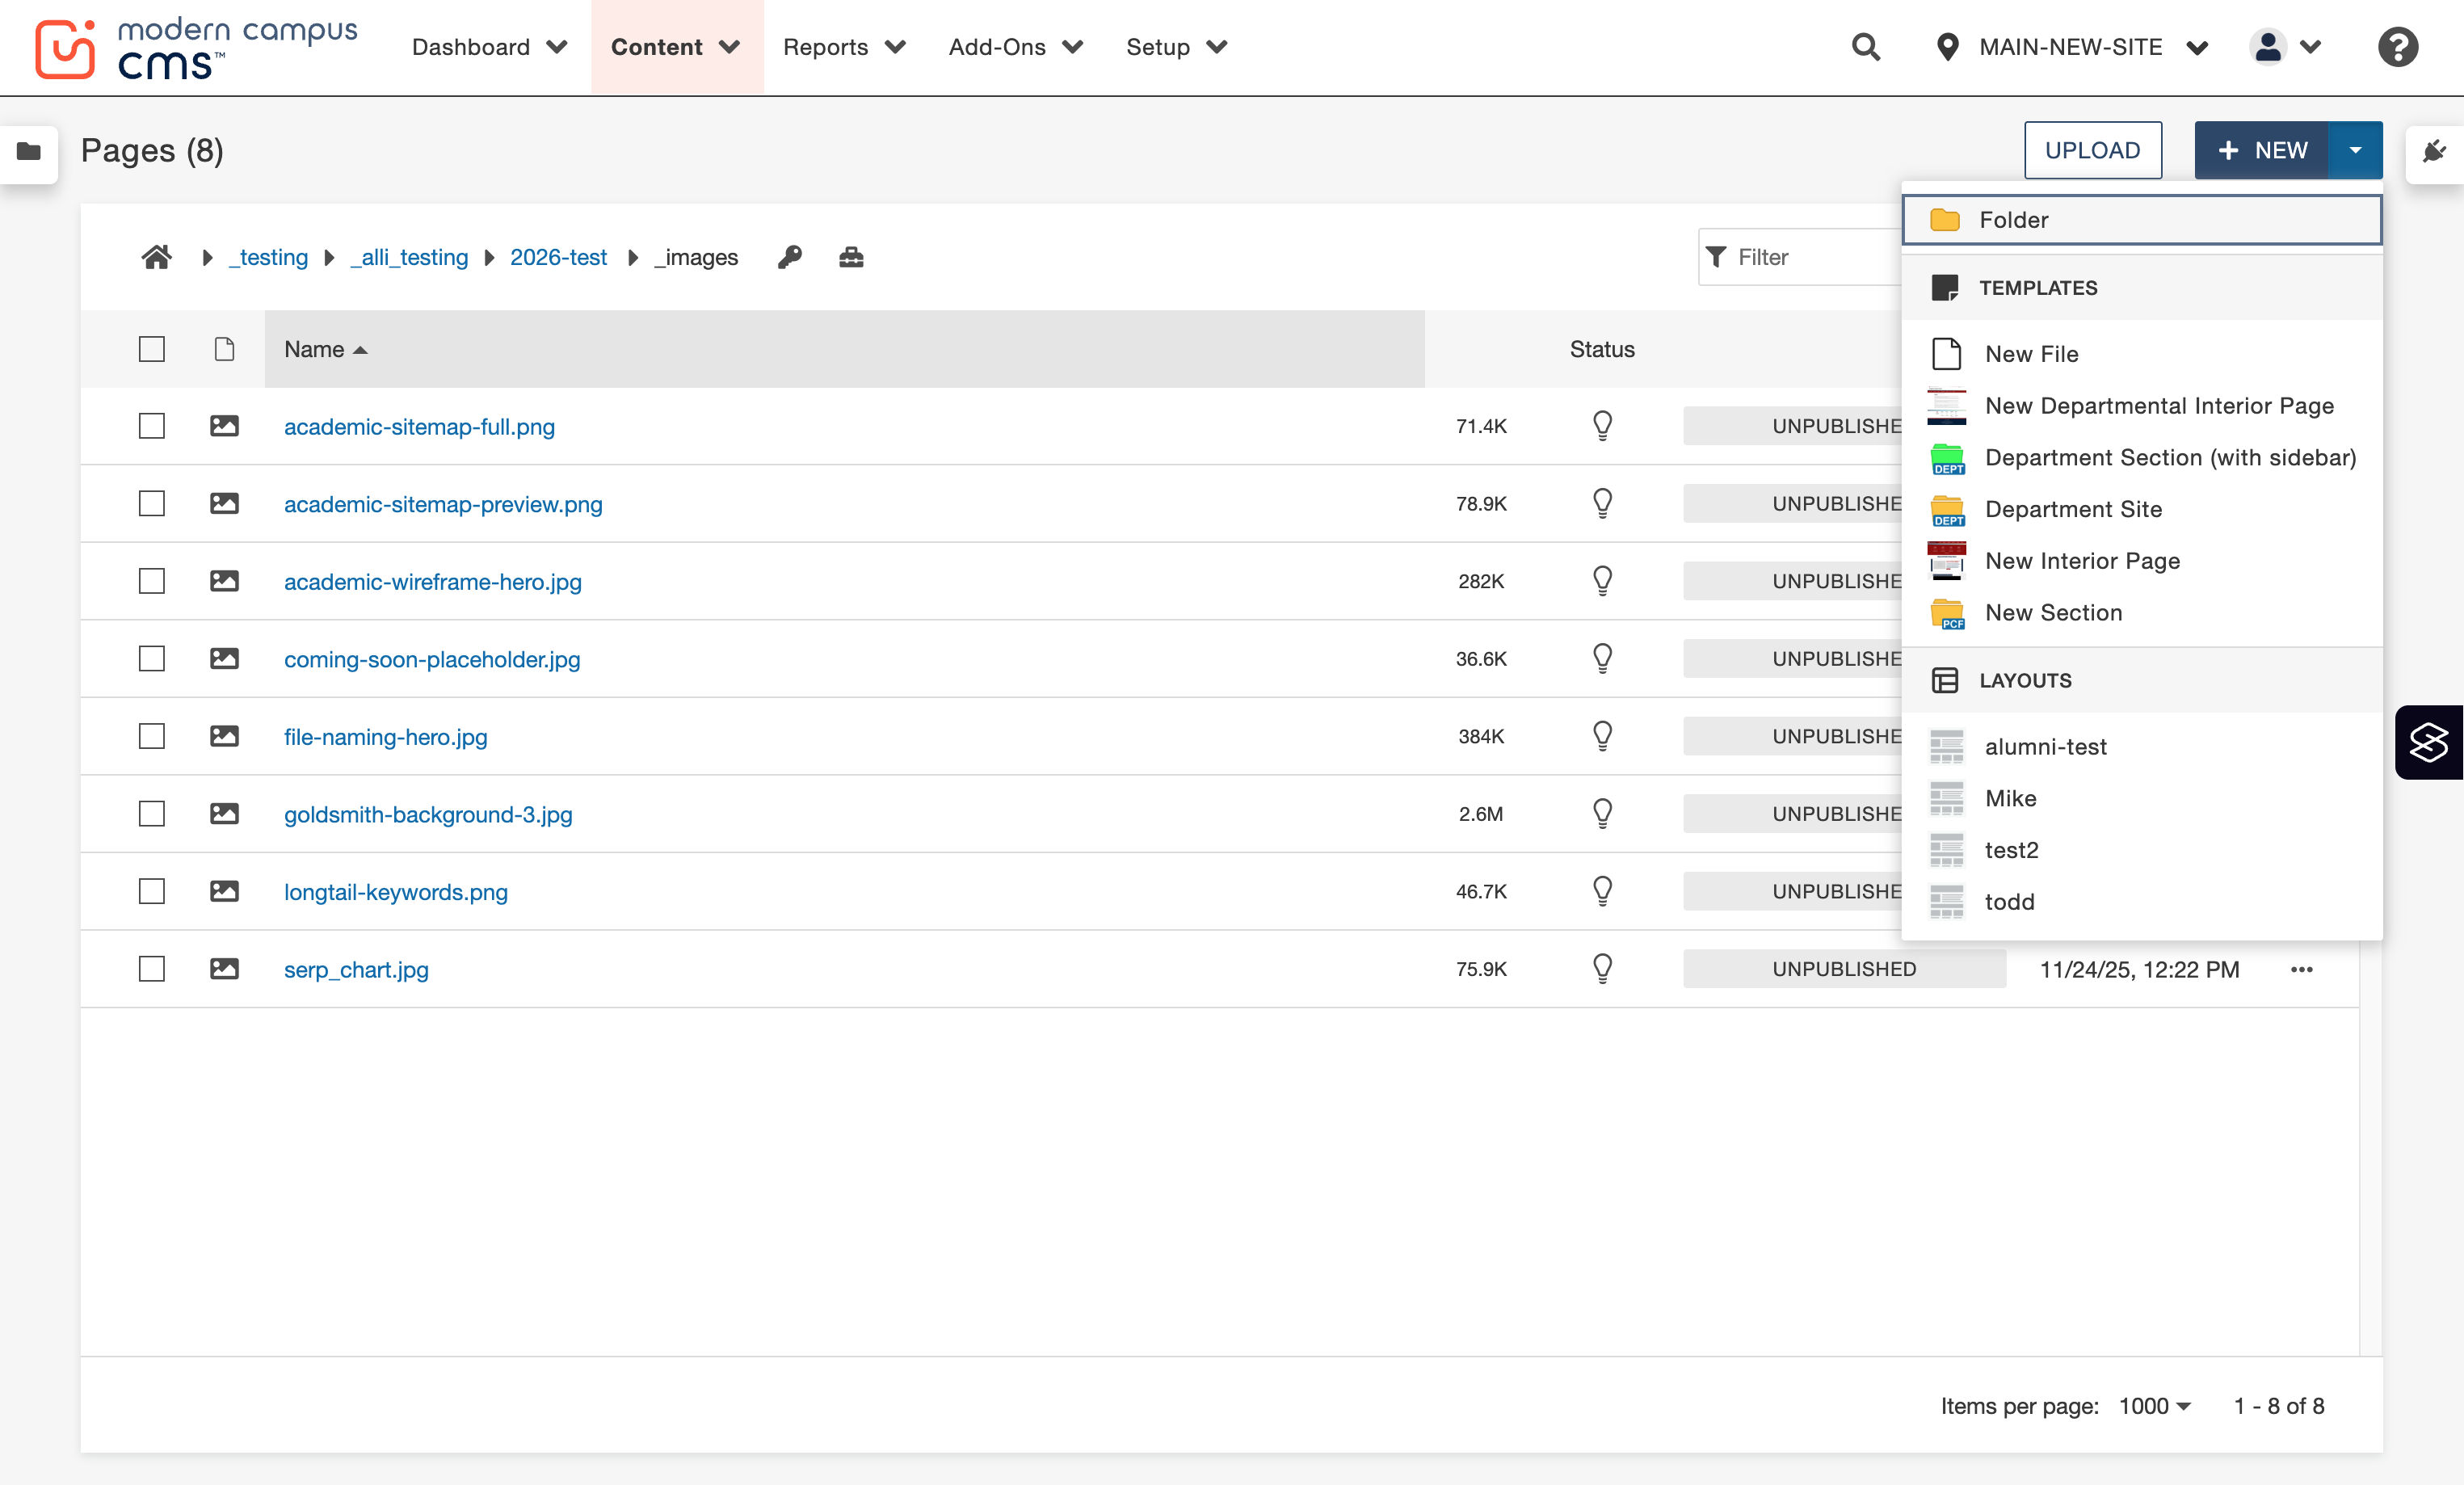This screenshot has width=2464, height=1485.
Task: Expand the Dashboard menu
Action: [x=490, y=47]
